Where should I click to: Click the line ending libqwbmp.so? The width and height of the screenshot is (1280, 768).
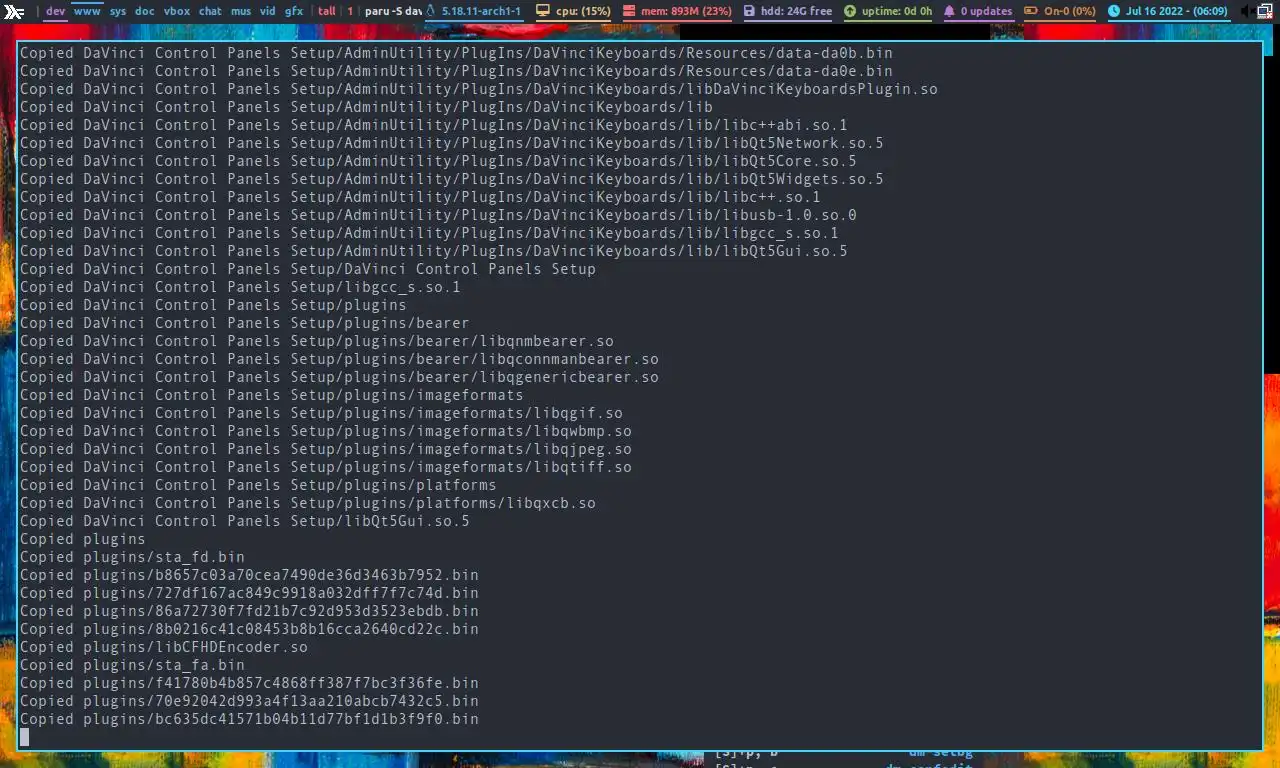[x=326, y=431]
